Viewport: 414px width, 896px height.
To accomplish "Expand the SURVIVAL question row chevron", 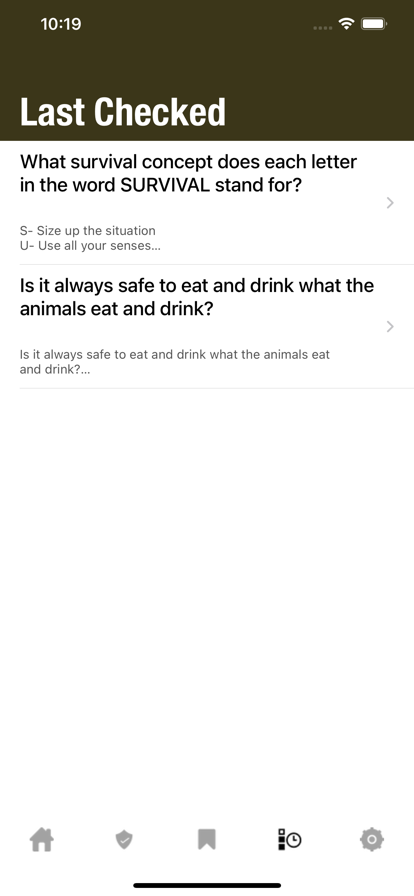I will 390,203.
